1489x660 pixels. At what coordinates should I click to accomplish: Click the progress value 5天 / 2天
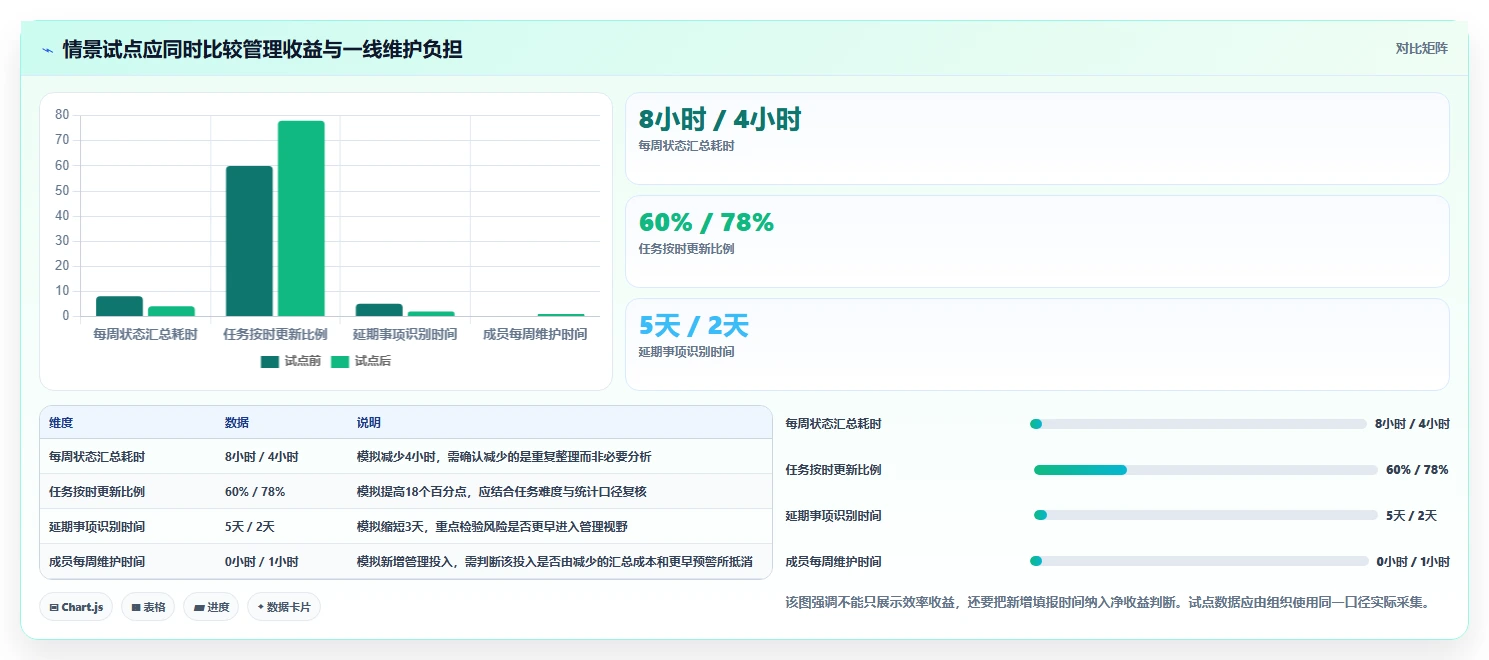click(1411, 516)
